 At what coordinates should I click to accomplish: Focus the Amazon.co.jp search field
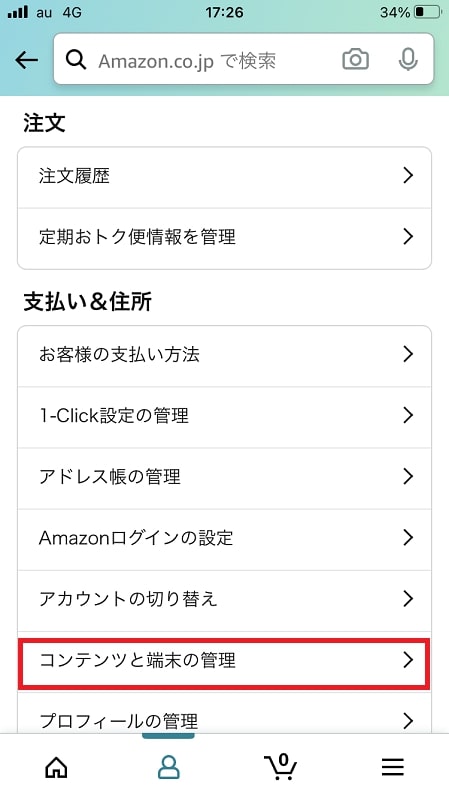[x=244, y=59]
